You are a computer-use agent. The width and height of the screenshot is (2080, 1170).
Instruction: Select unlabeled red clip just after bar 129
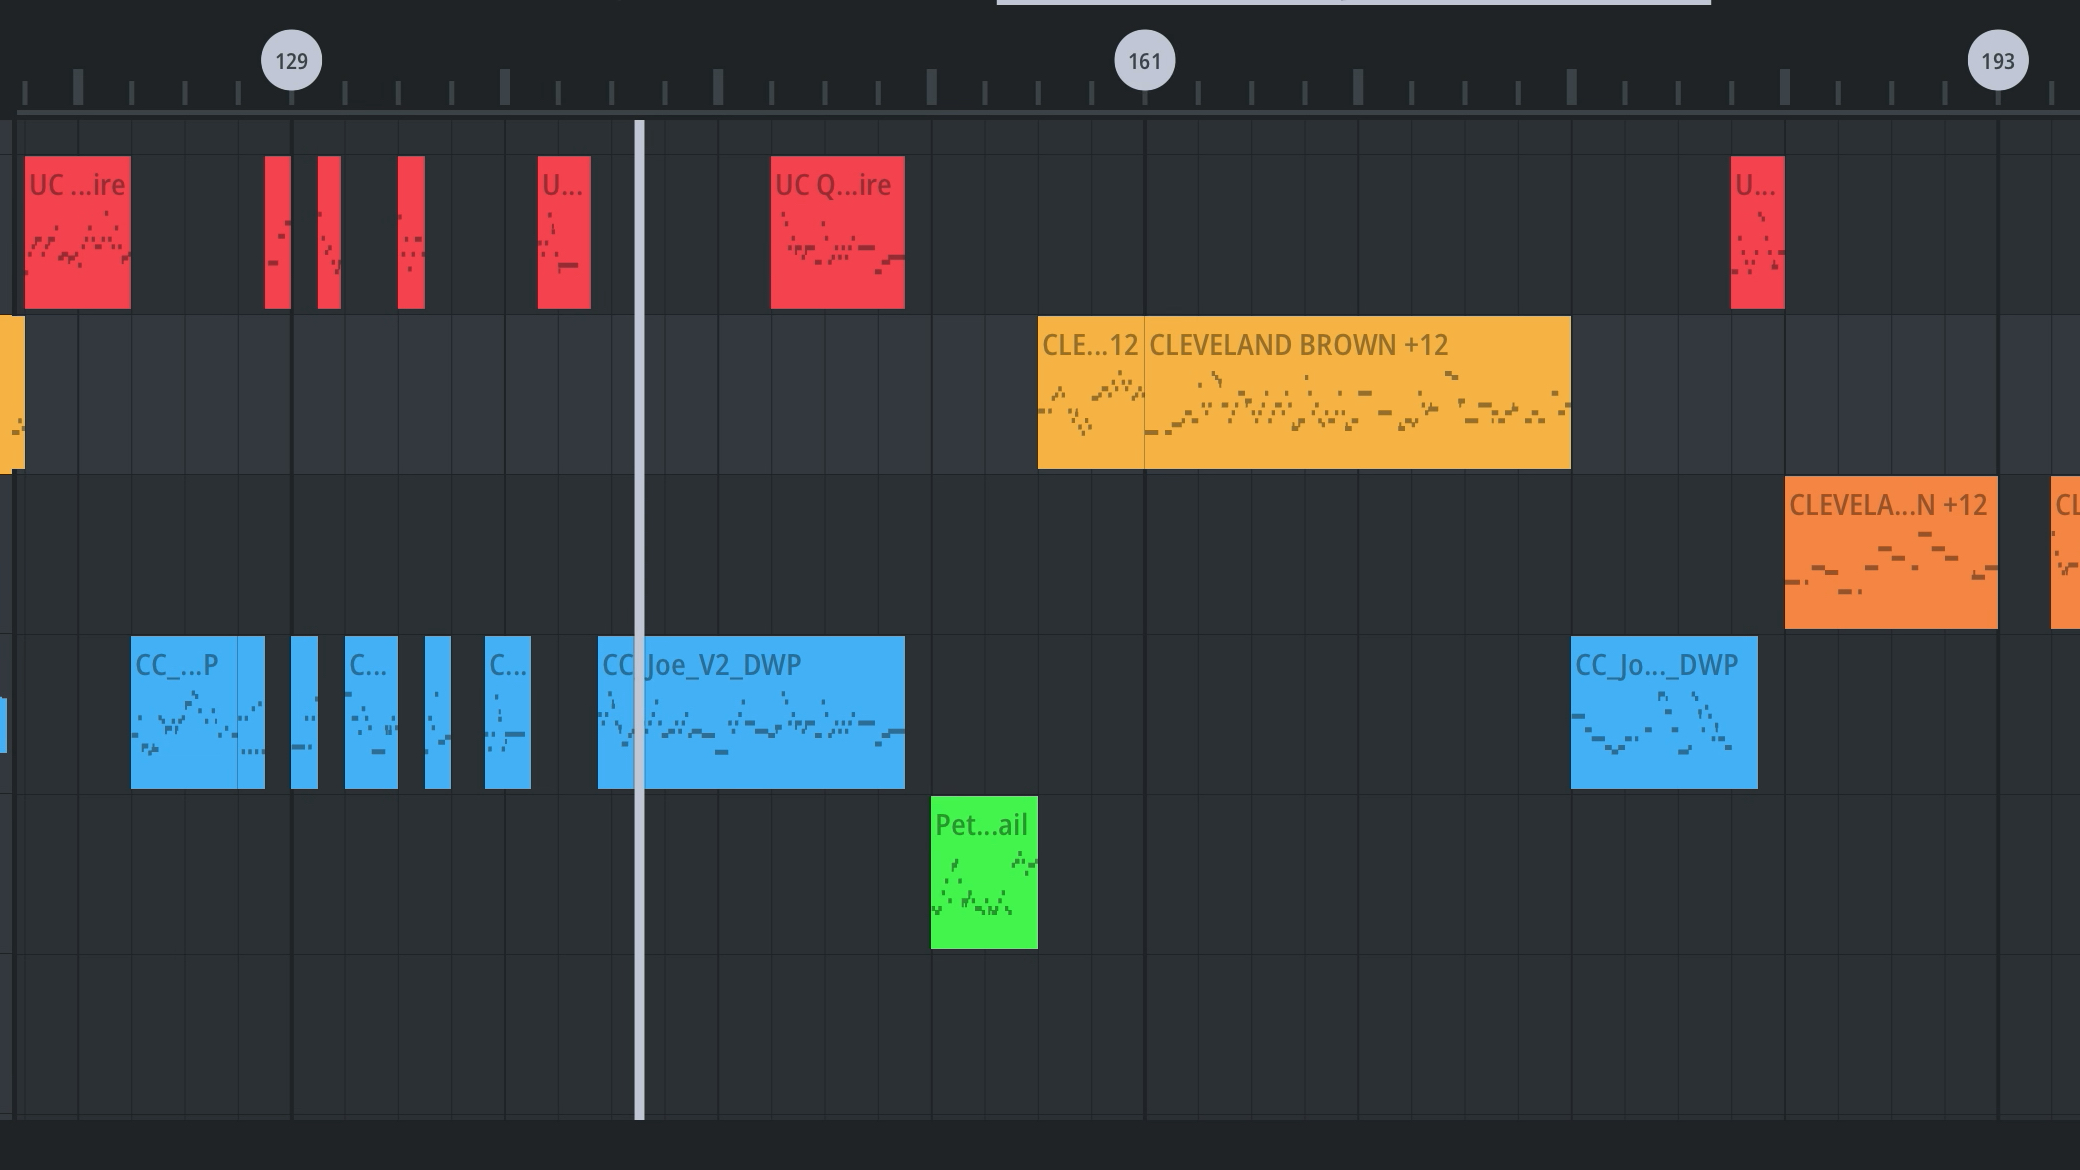329,232
